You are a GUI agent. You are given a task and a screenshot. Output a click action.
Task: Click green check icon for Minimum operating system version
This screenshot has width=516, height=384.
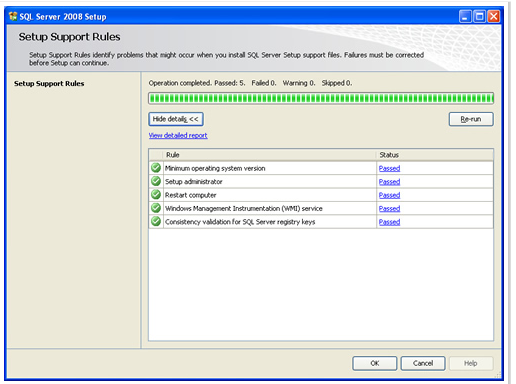156,168
